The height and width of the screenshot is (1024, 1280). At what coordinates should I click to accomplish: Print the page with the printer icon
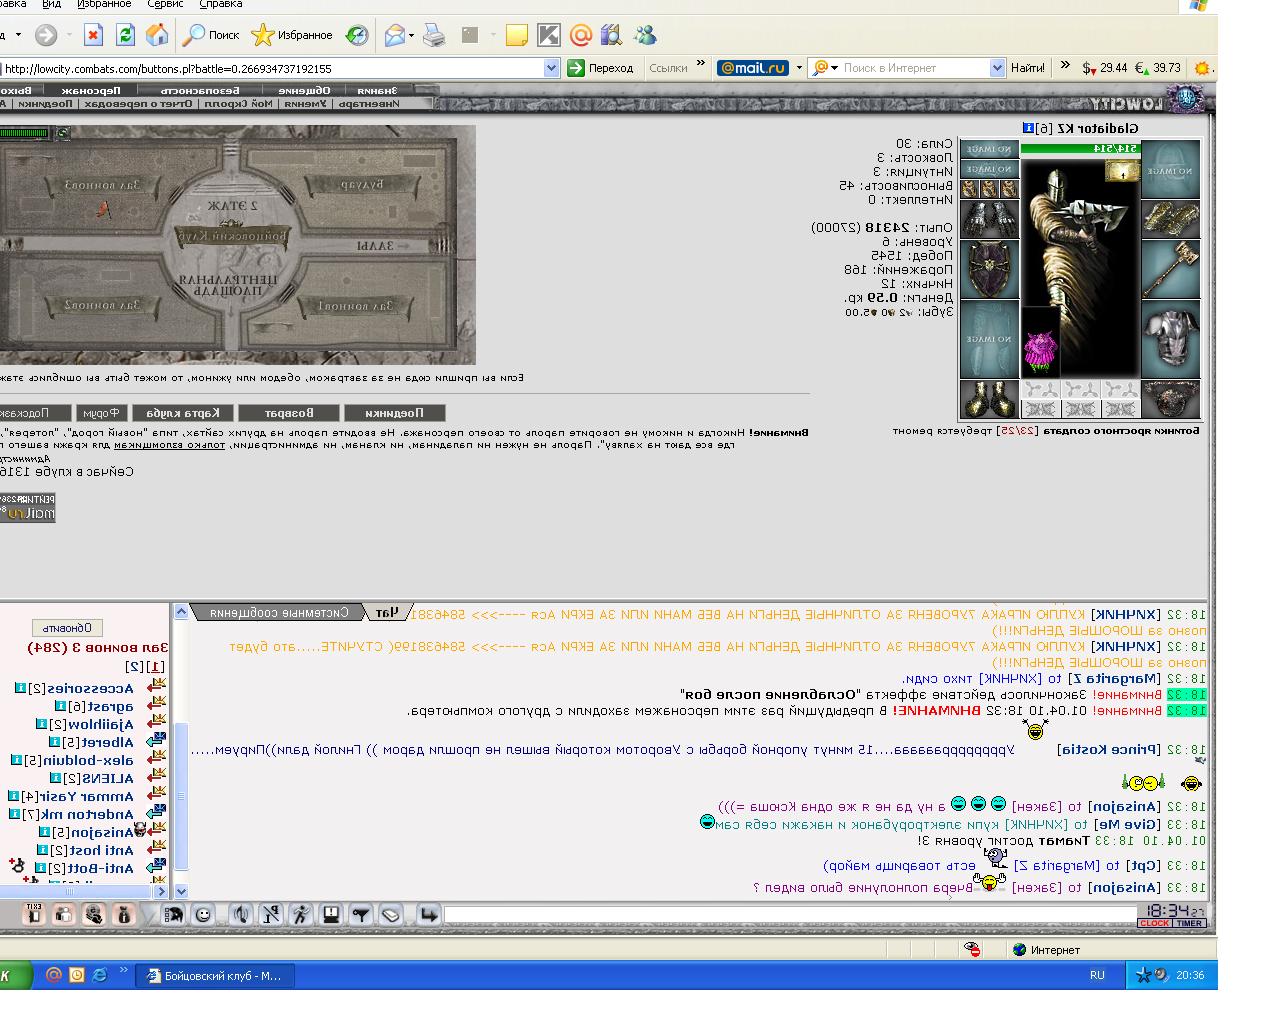pyautogui.click(x=433, y=36)
